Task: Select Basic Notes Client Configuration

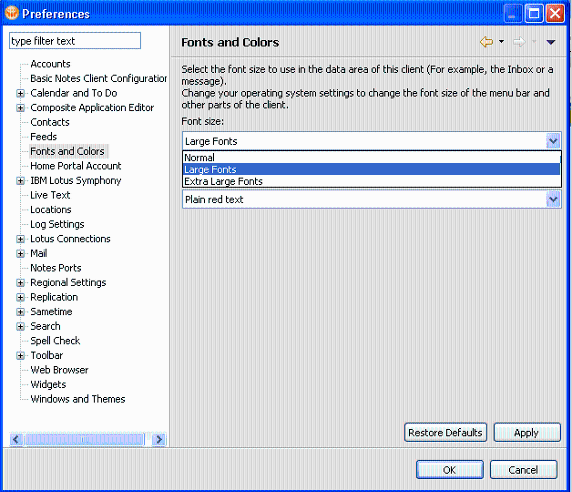Action: 98,78
